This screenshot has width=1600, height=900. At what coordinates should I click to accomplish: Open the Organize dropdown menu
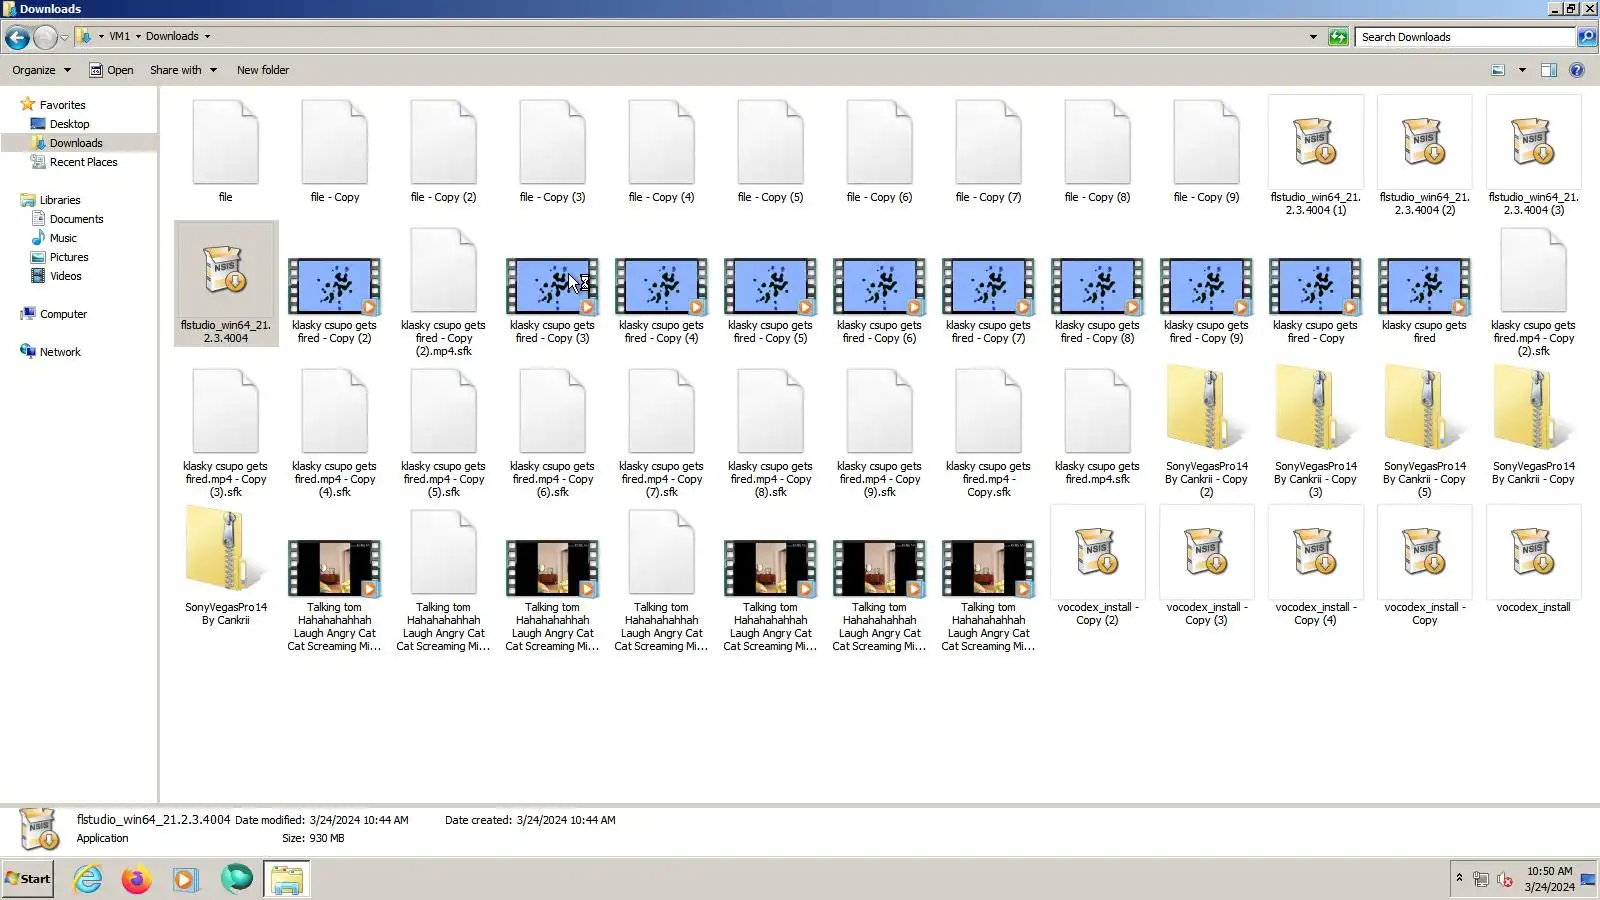[42, 70]
